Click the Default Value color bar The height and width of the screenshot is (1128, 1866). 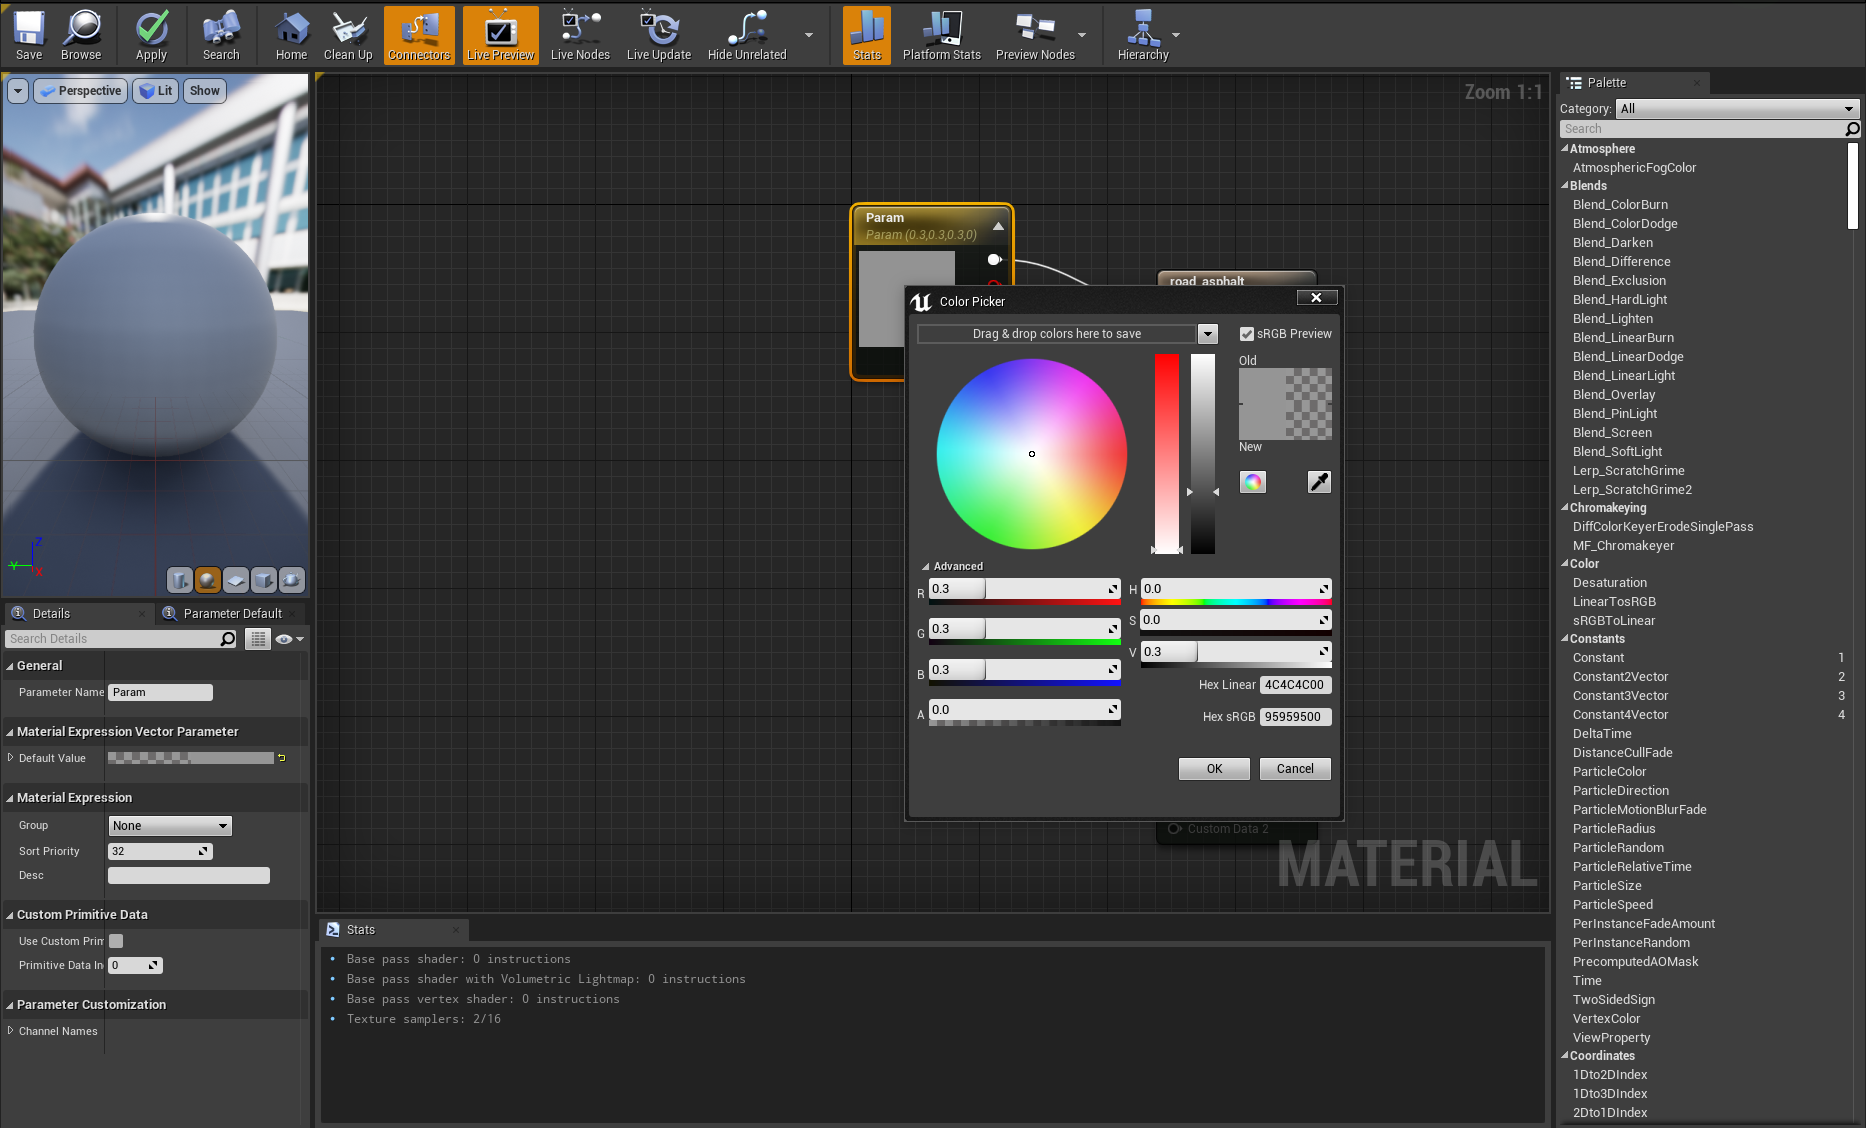(x=191, y=758)
